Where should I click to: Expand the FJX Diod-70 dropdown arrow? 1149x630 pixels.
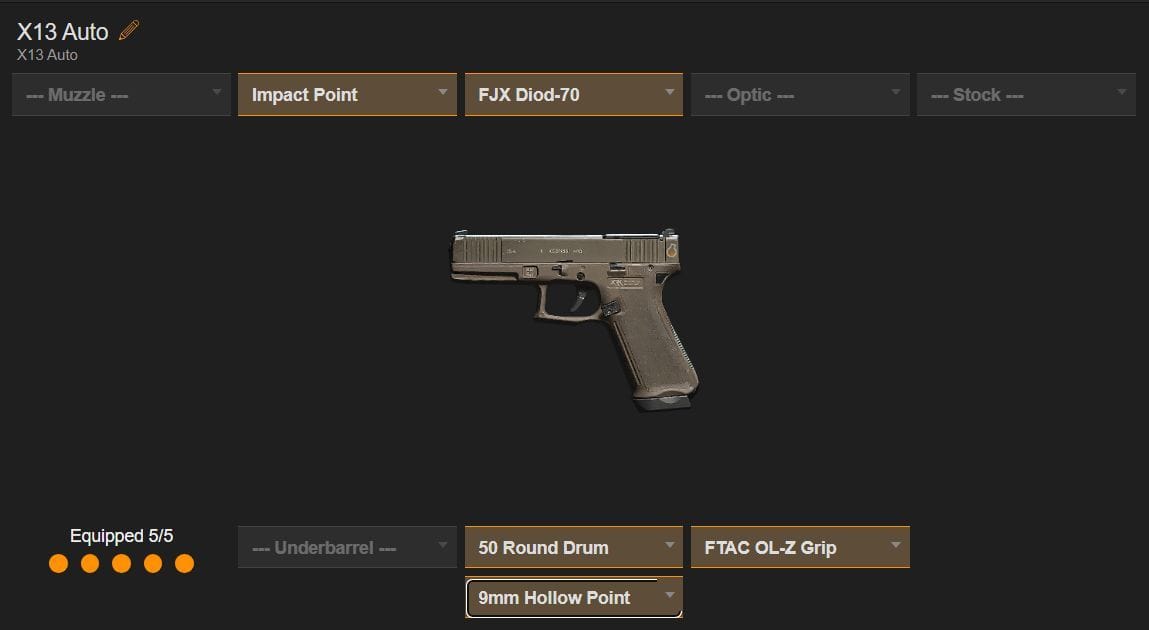coord(669,92)
